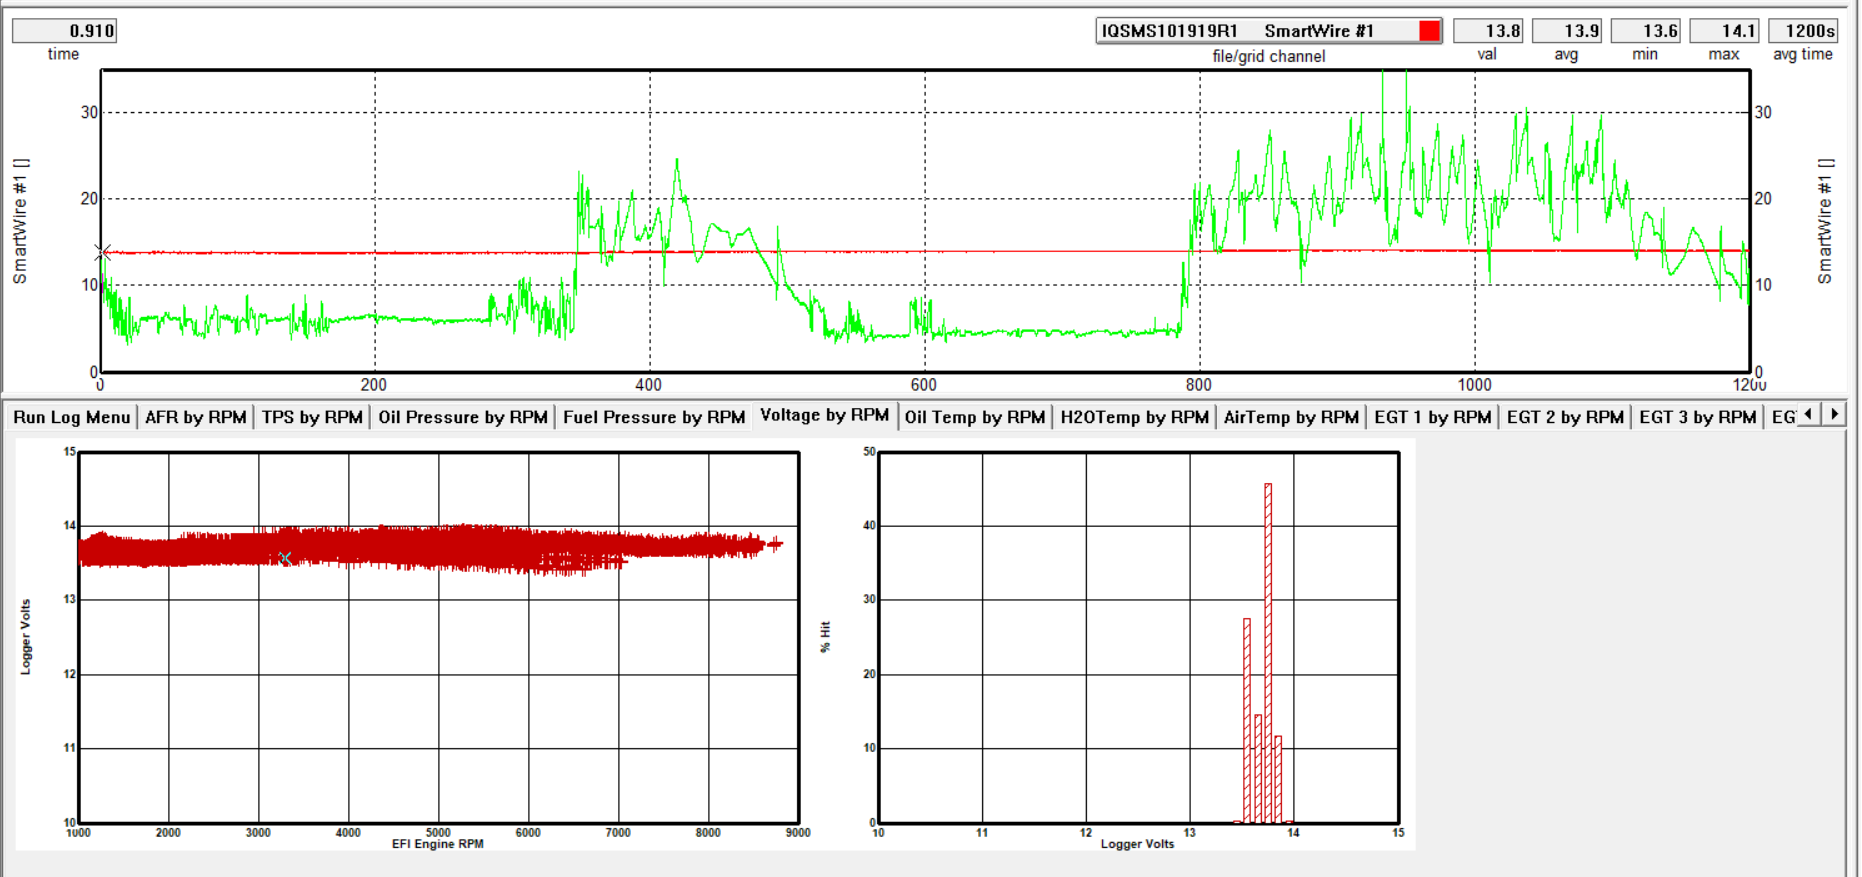Screen dimensions: 1862x877
Task: Switch to the Oil Temp by RPM tab
Action: click(x=975, y=417)
